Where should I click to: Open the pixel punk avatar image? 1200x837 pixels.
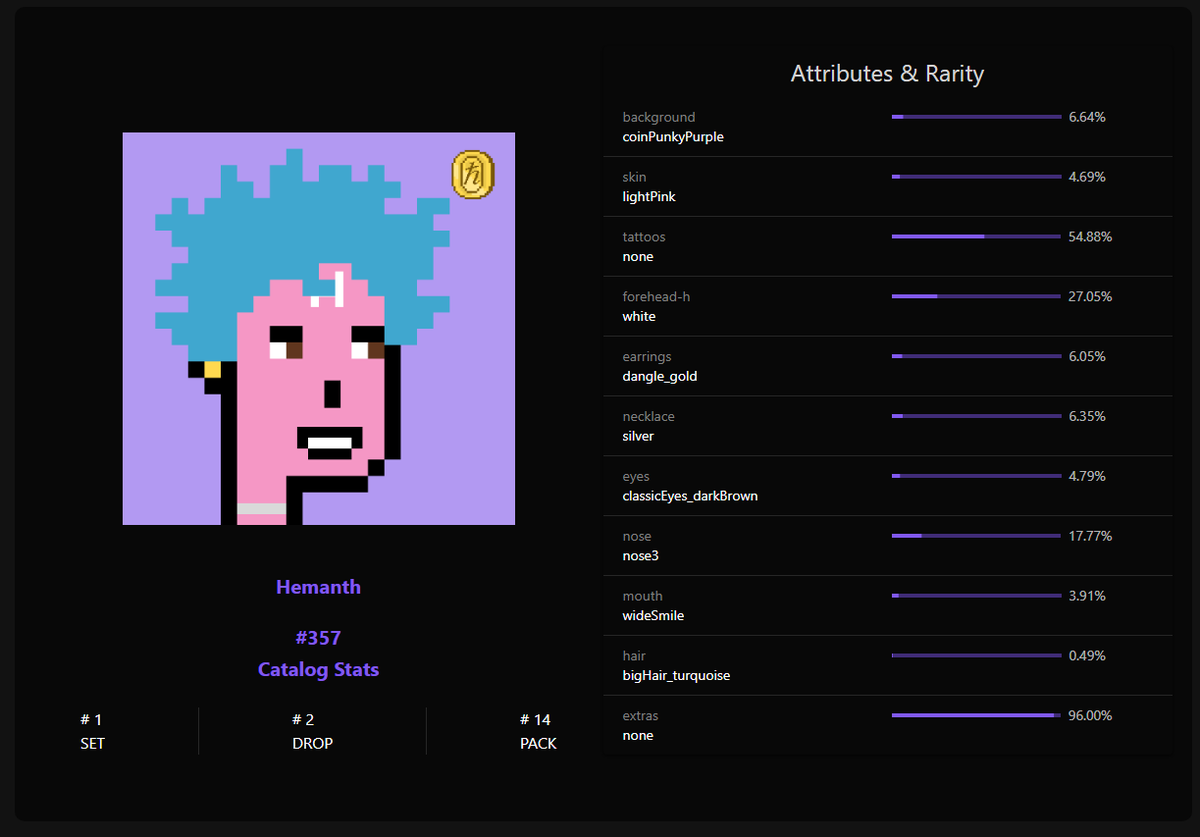319,329
